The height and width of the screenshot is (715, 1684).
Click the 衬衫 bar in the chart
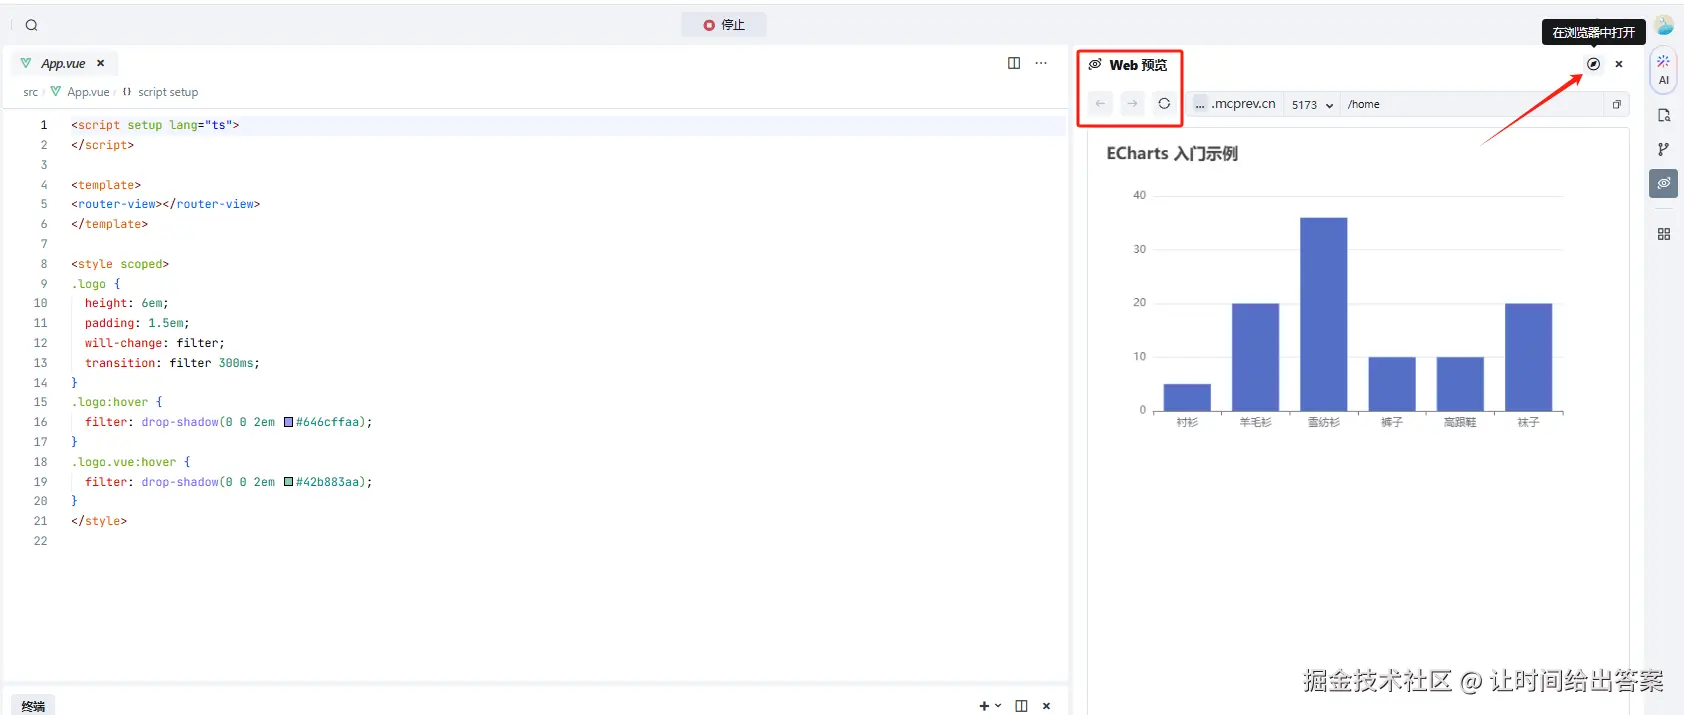1187,397
